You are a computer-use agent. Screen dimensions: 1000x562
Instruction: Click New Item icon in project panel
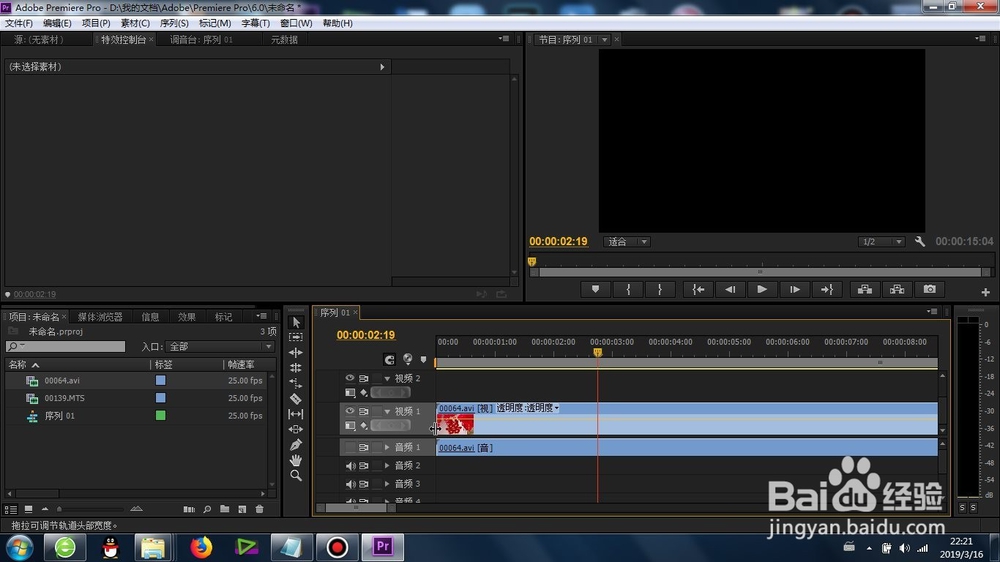click(242, 509)
